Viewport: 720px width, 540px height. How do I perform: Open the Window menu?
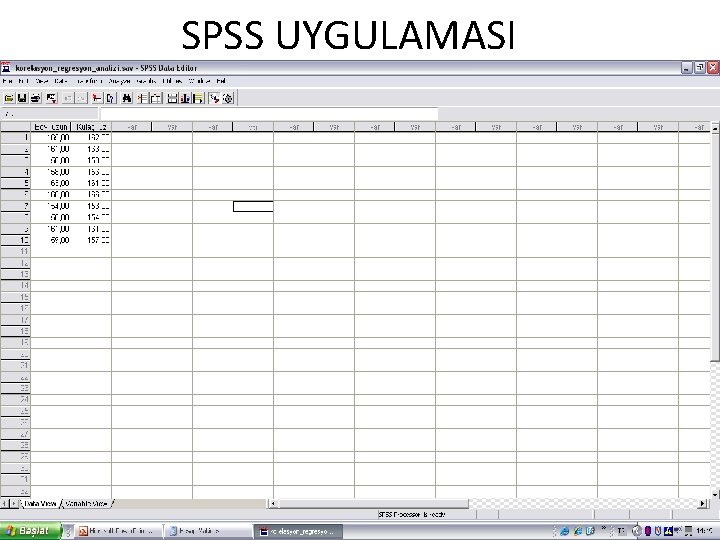pyautogui.click(x=200, y=81)
